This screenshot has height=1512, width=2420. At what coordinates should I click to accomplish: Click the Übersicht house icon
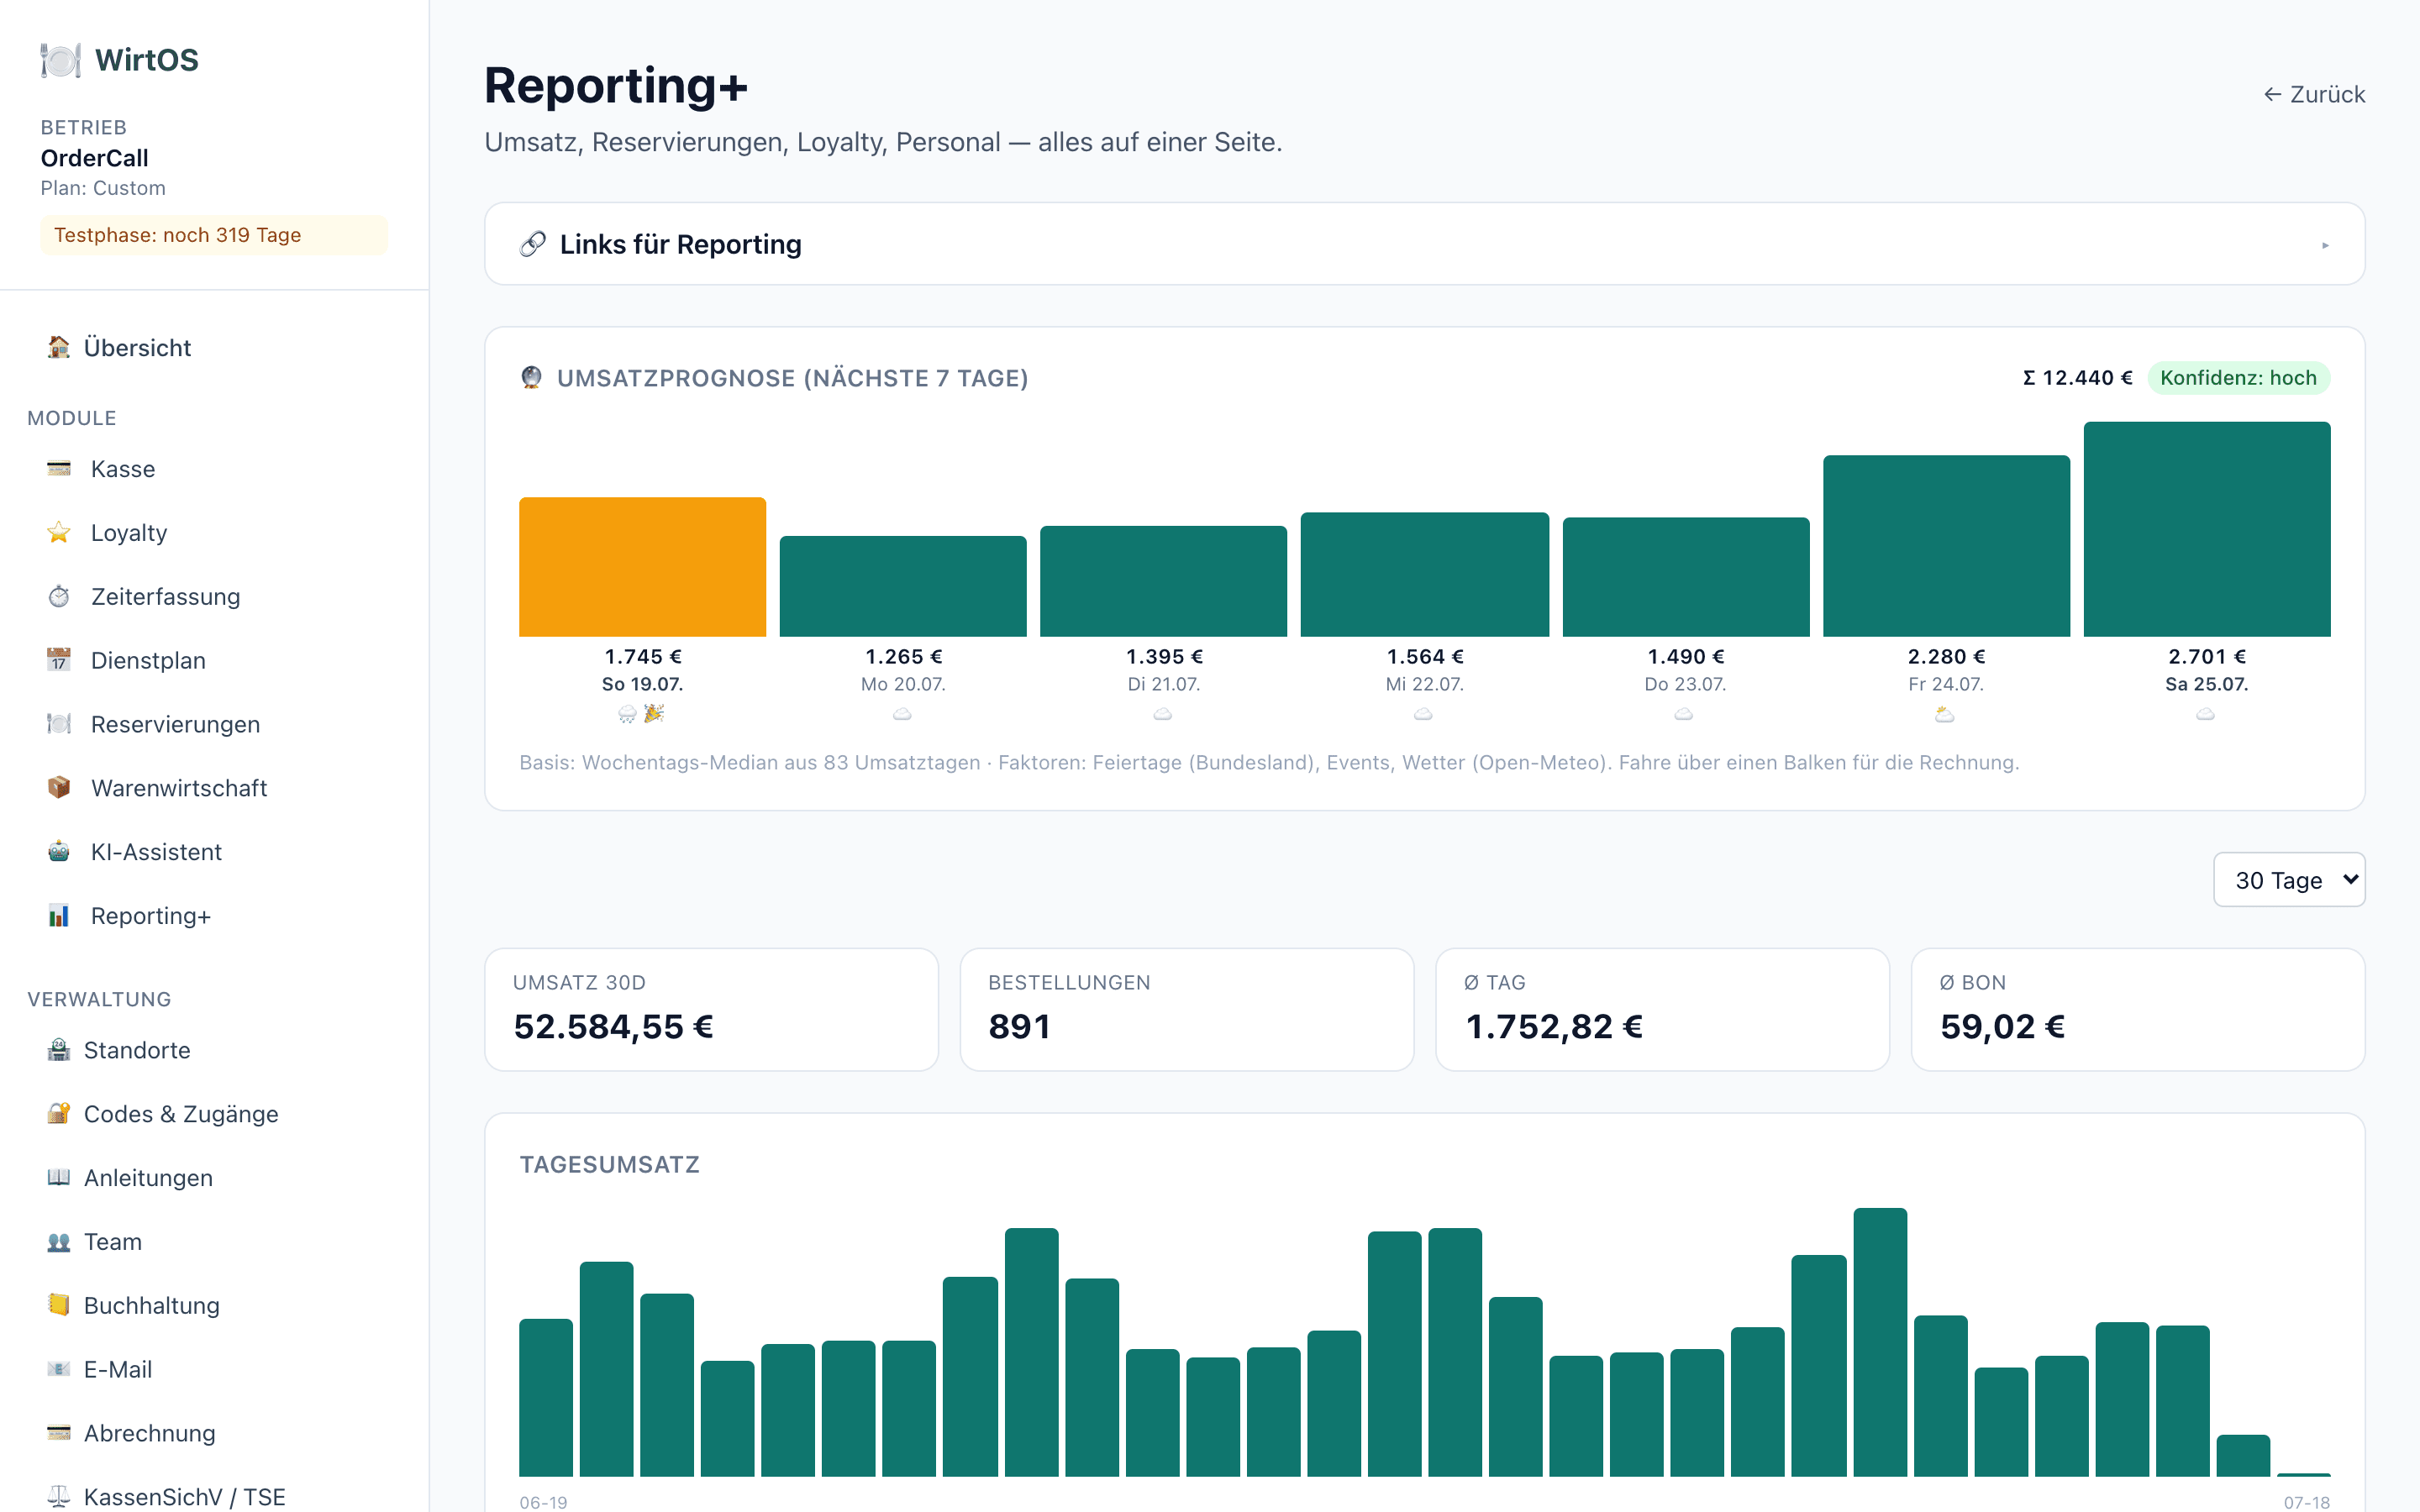coord(59,347)
